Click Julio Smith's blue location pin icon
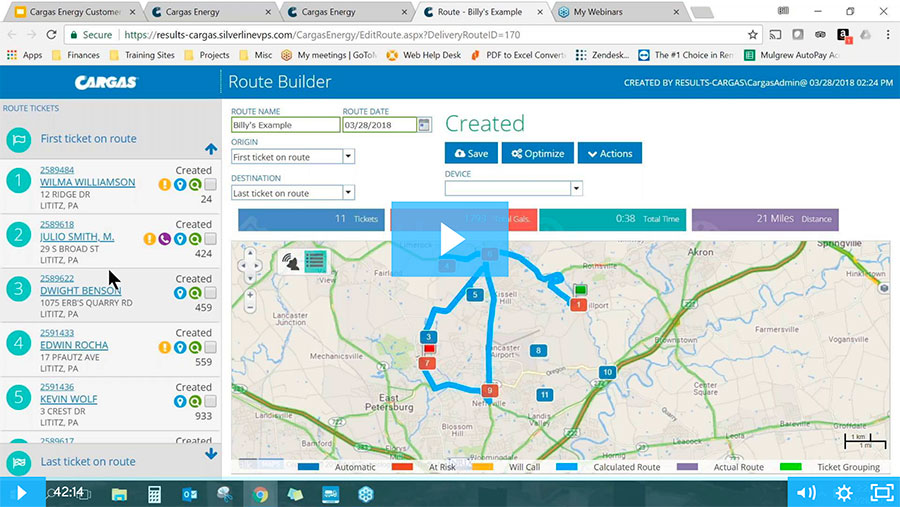This screenshot has height=507, width=900. [x=180, y=239]
